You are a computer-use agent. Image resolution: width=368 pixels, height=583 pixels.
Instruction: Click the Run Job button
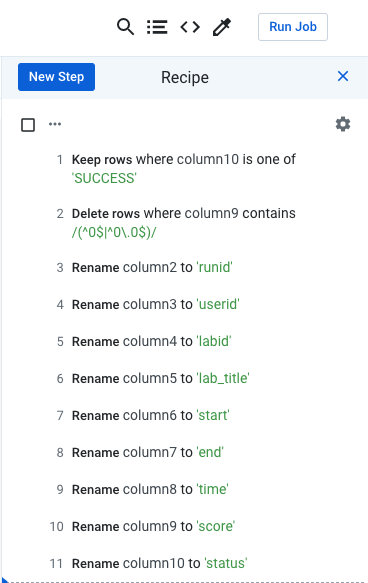click(x=293, y=27)
